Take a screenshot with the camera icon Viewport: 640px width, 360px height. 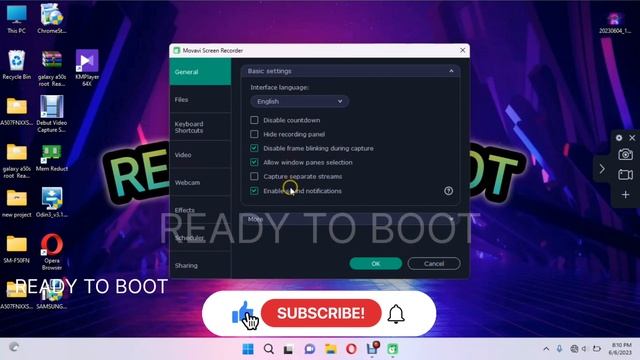(x=625, y=155)
